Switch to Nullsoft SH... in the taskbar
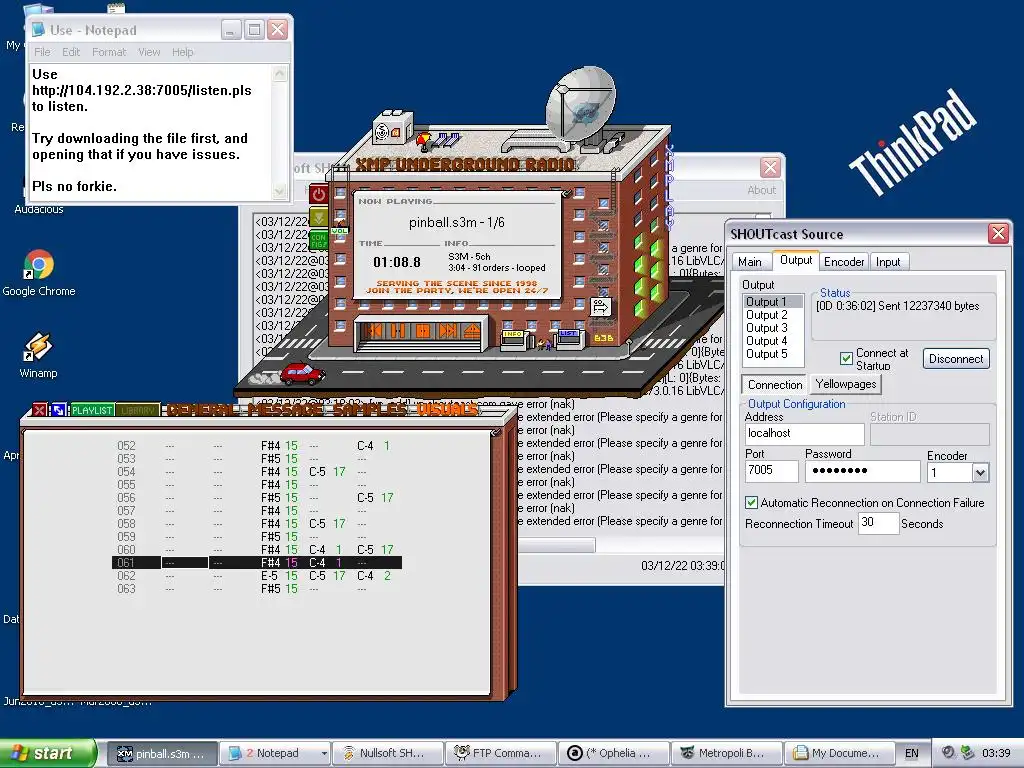 (388, 753)
